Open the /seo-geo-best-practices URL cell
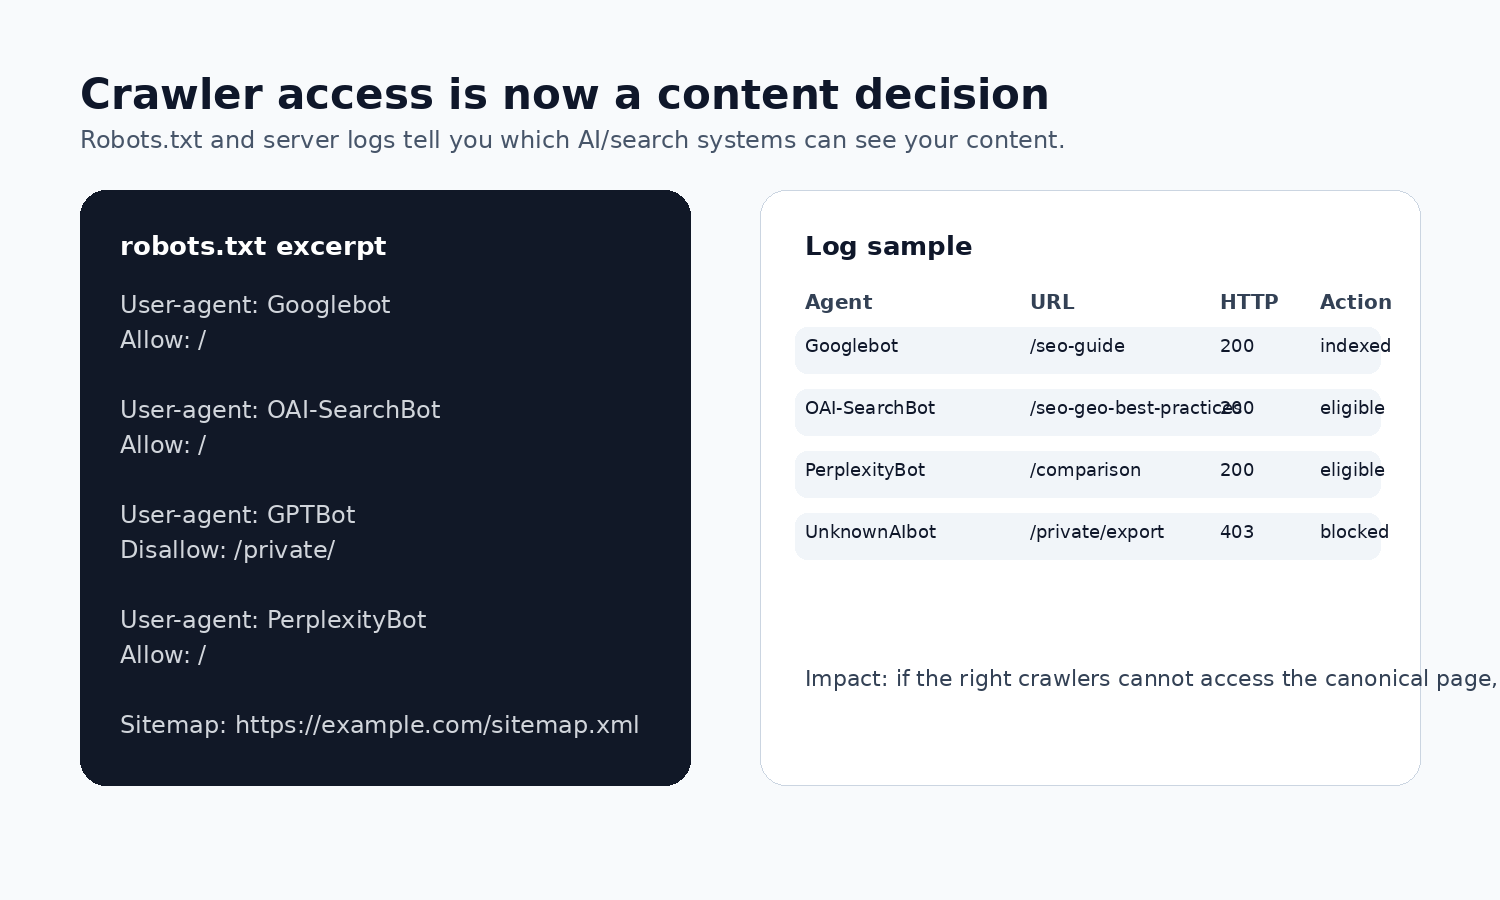 [1135, 408]
